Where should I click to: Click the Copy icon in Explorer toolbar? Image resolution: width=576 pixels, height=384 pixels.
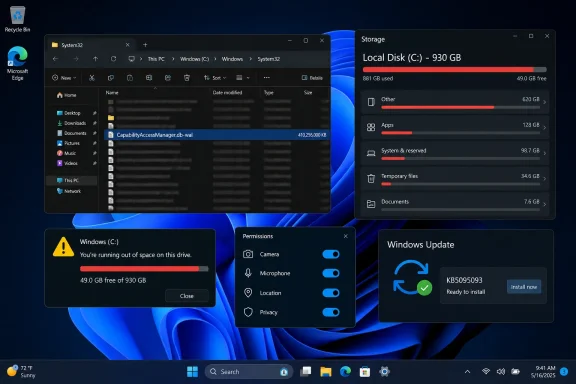coord(111,78)
